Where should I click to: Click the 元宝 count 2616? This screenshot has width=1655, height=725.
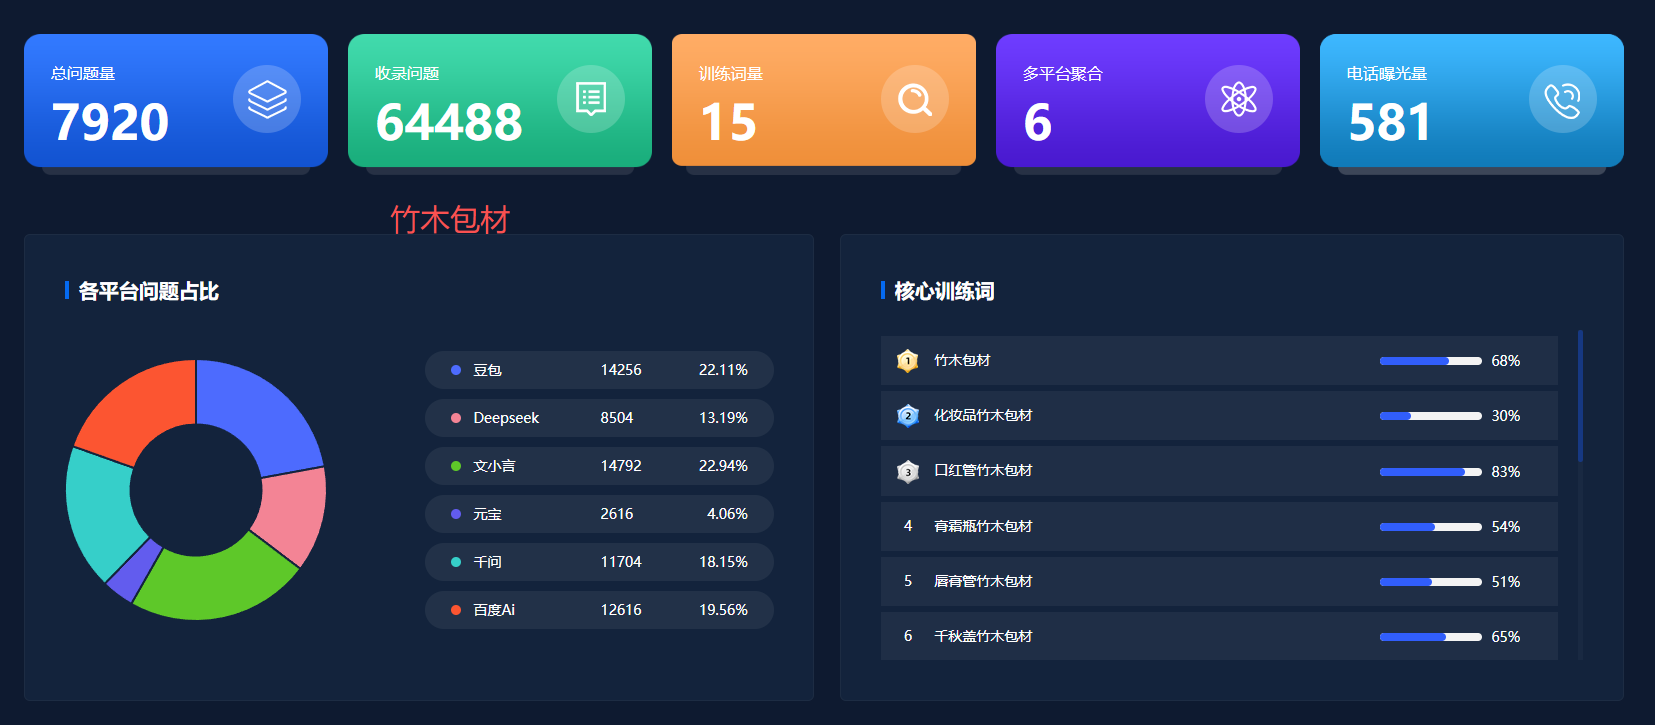pyautogui.click(x=617, y=514)
